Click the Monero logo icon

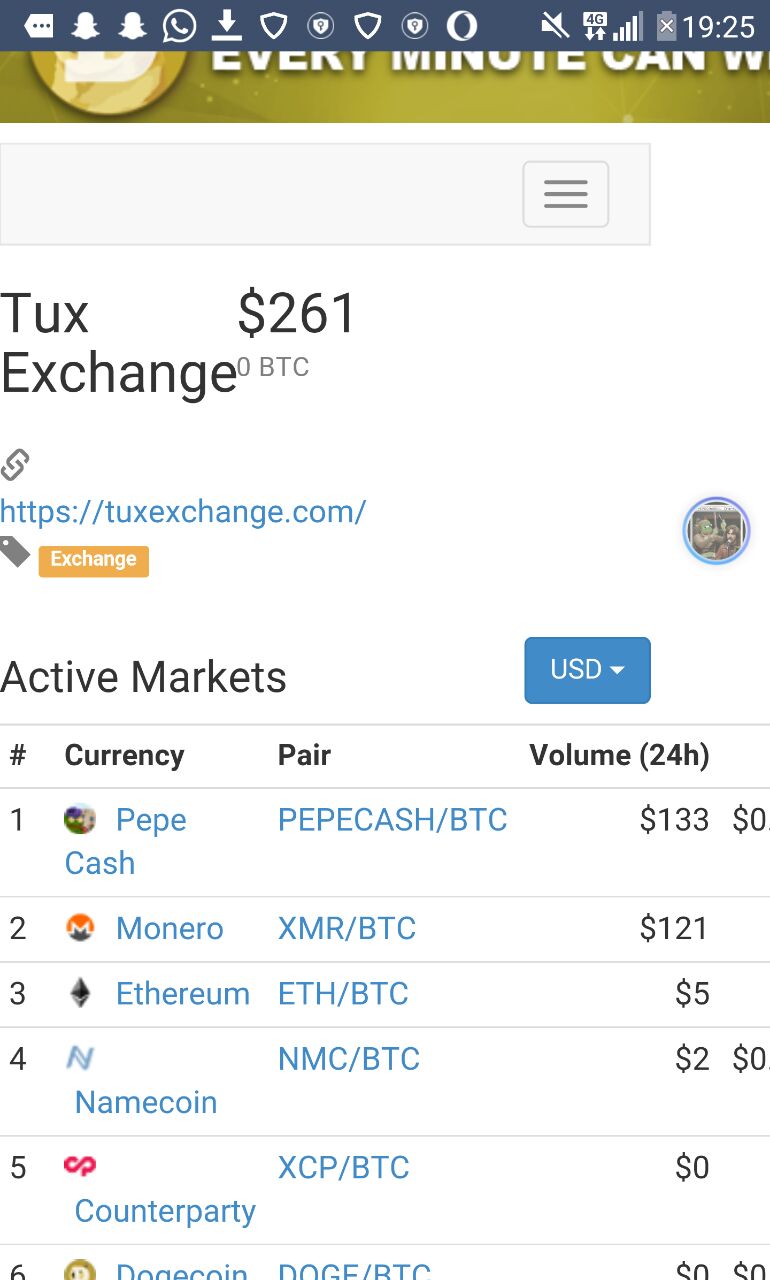(80, 928)
